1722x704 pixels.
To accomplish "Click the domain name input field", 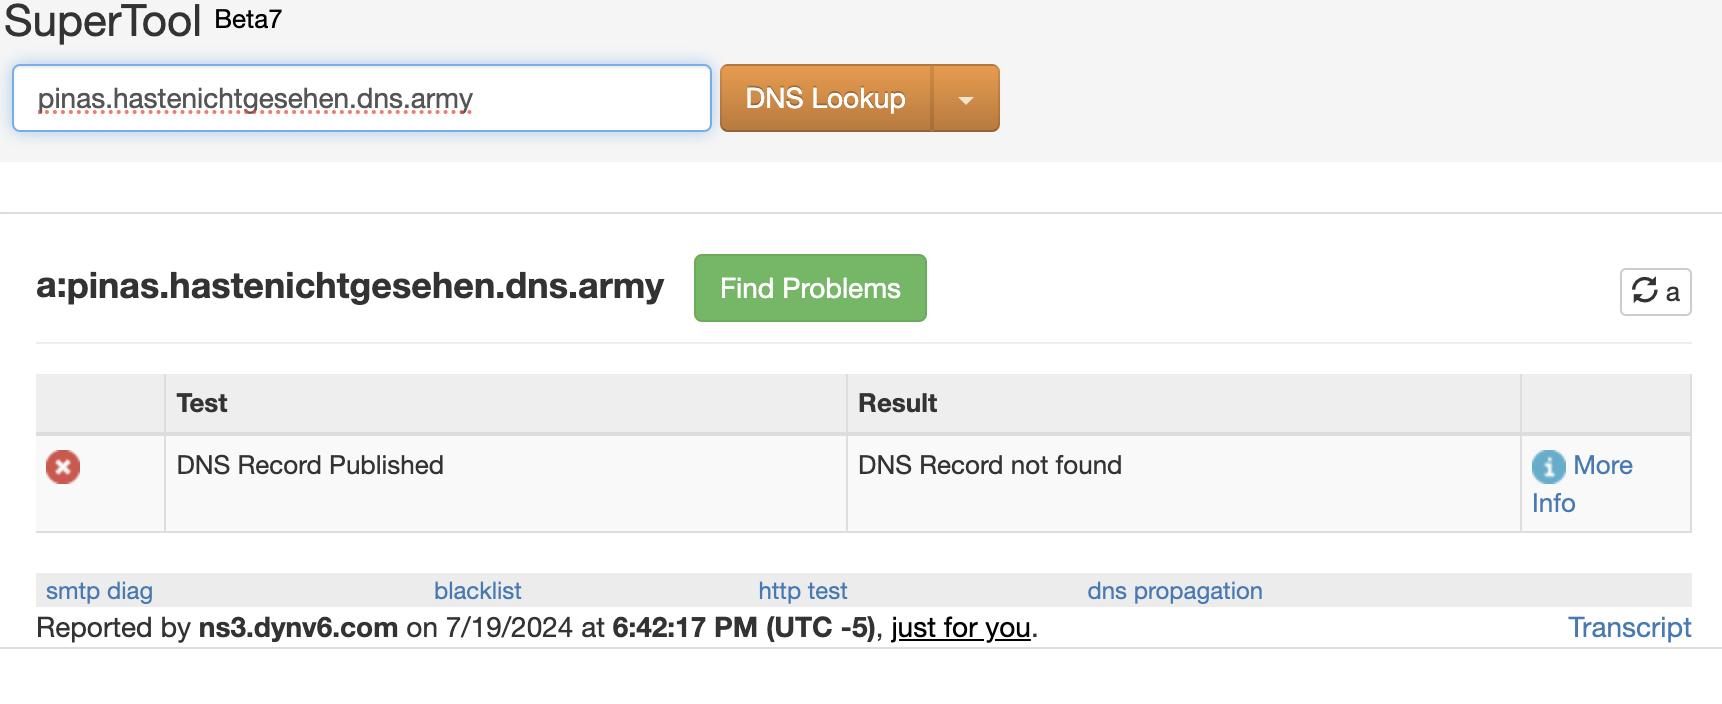I will coord(360,98).
